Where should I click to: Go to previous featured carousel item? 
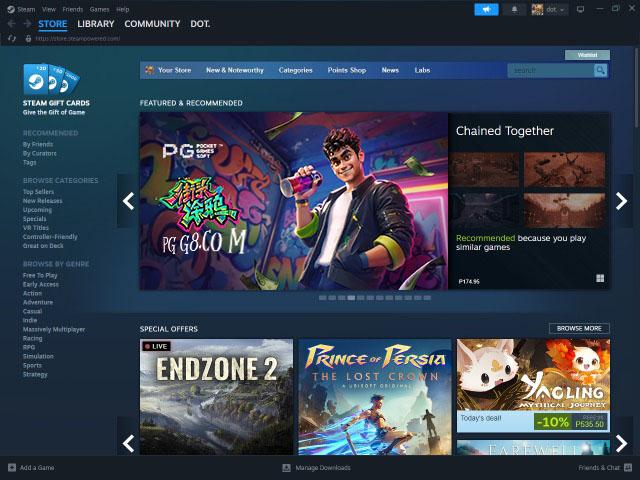[128, 201]
